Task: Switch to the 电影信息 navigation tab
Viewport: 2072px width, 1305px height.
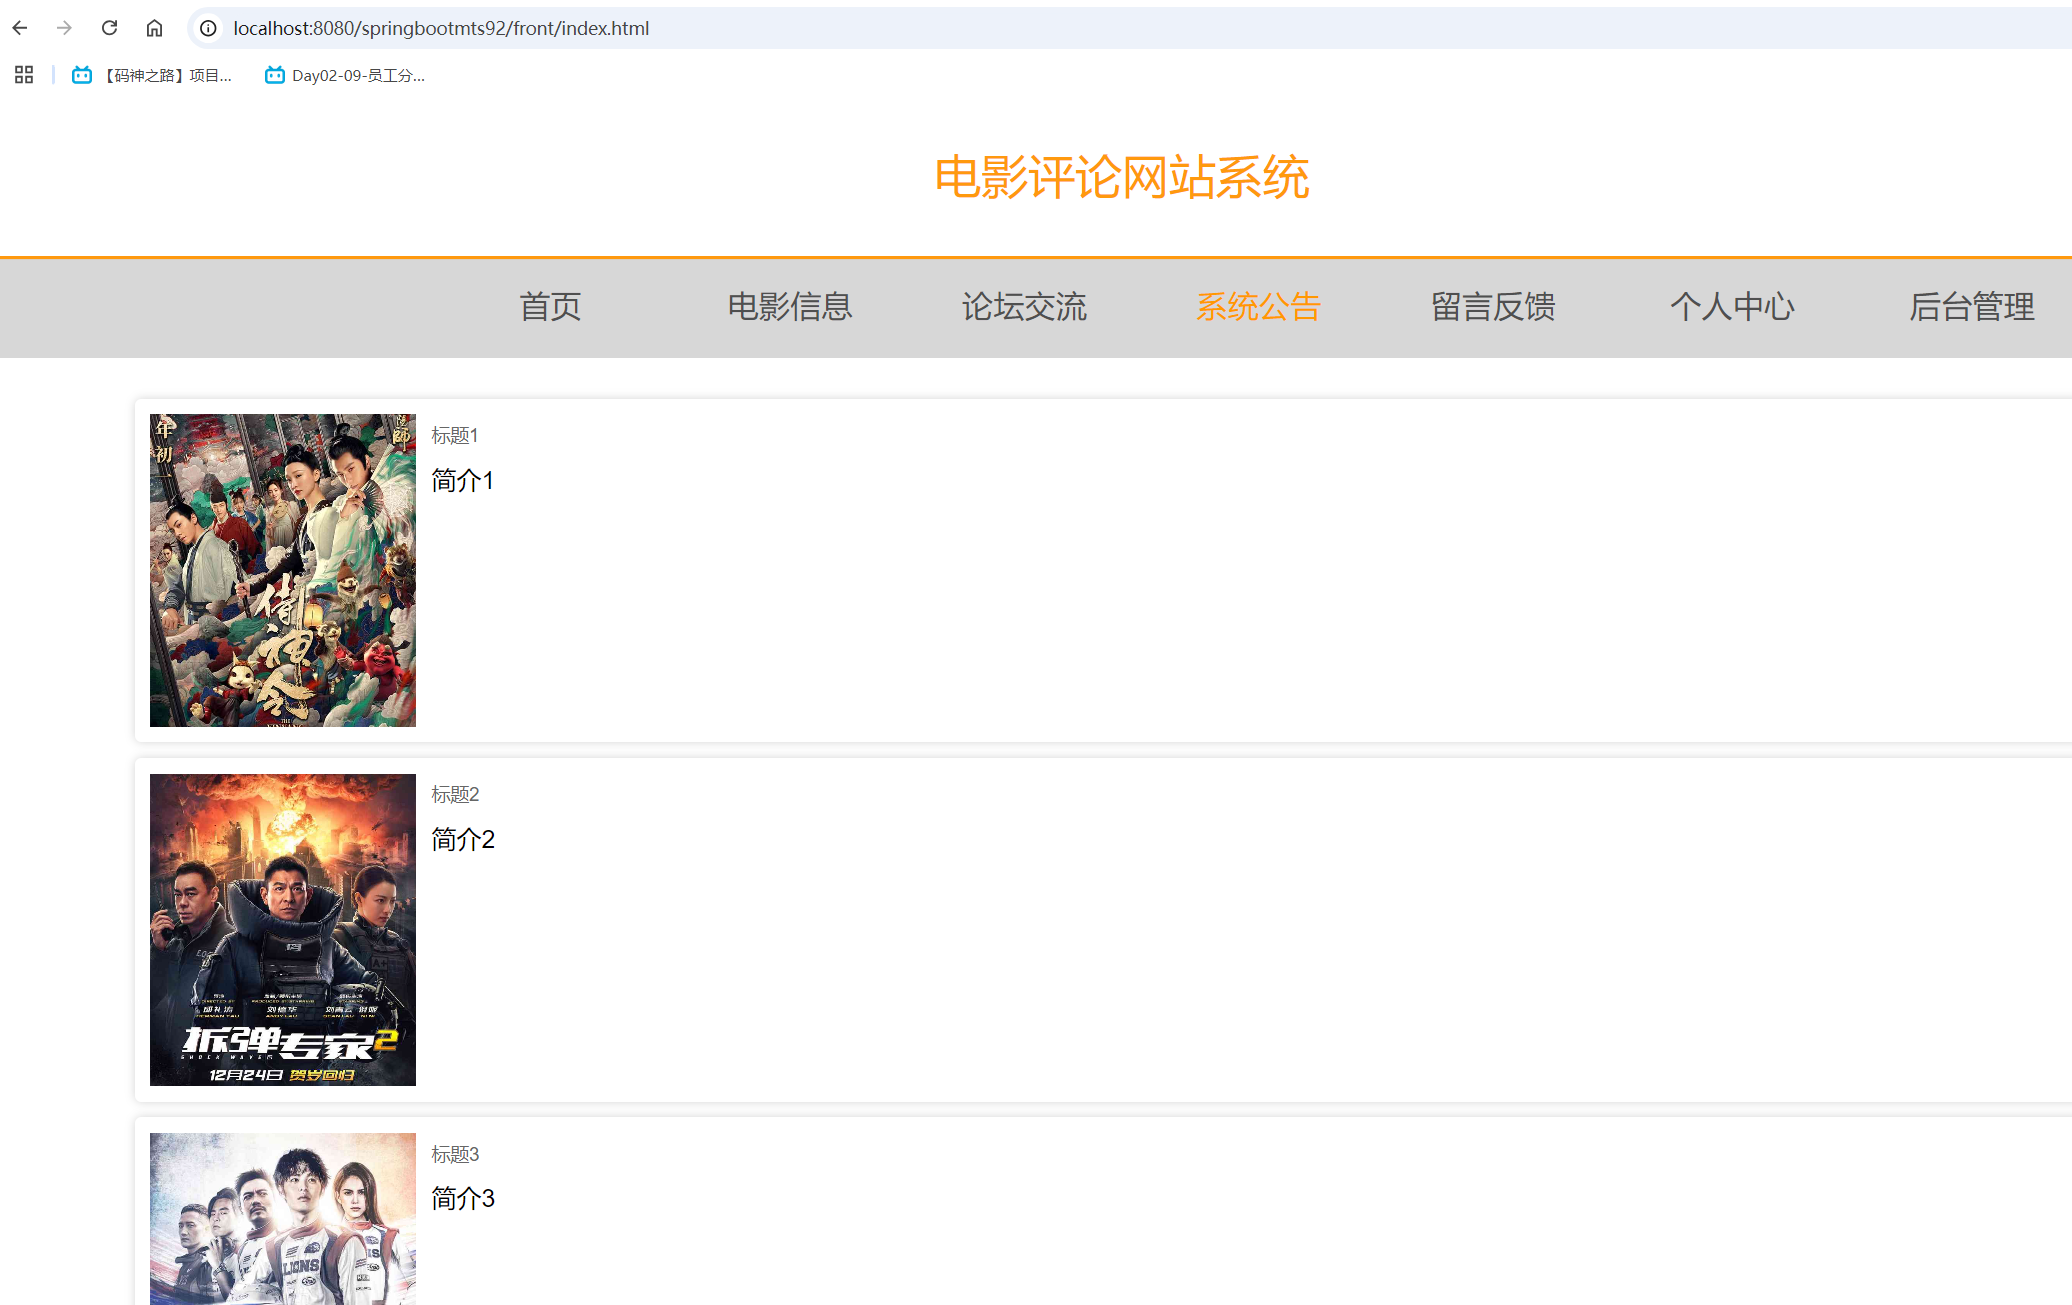Action: [x=789, y=307]
